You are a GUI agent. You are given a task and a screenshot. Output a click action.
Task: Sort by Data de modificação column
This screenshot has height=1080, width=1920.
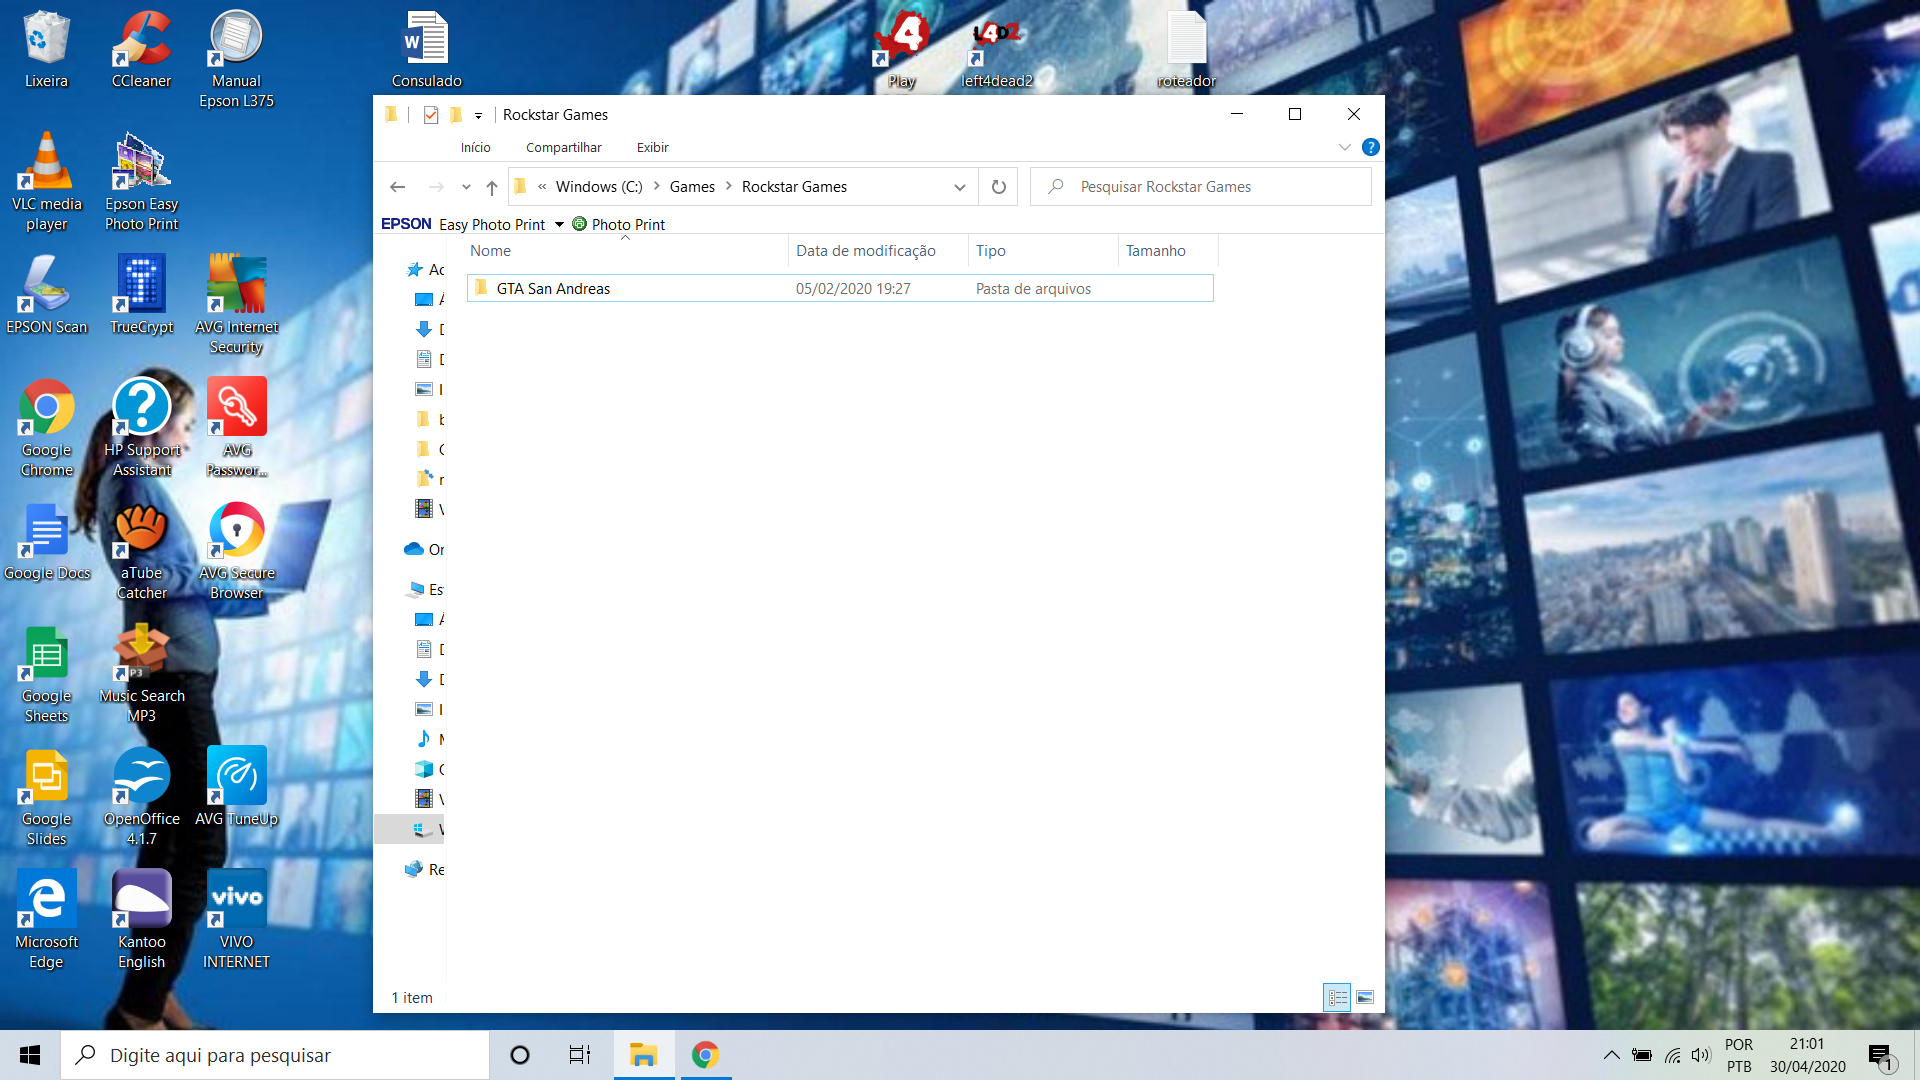coord(878,251)
